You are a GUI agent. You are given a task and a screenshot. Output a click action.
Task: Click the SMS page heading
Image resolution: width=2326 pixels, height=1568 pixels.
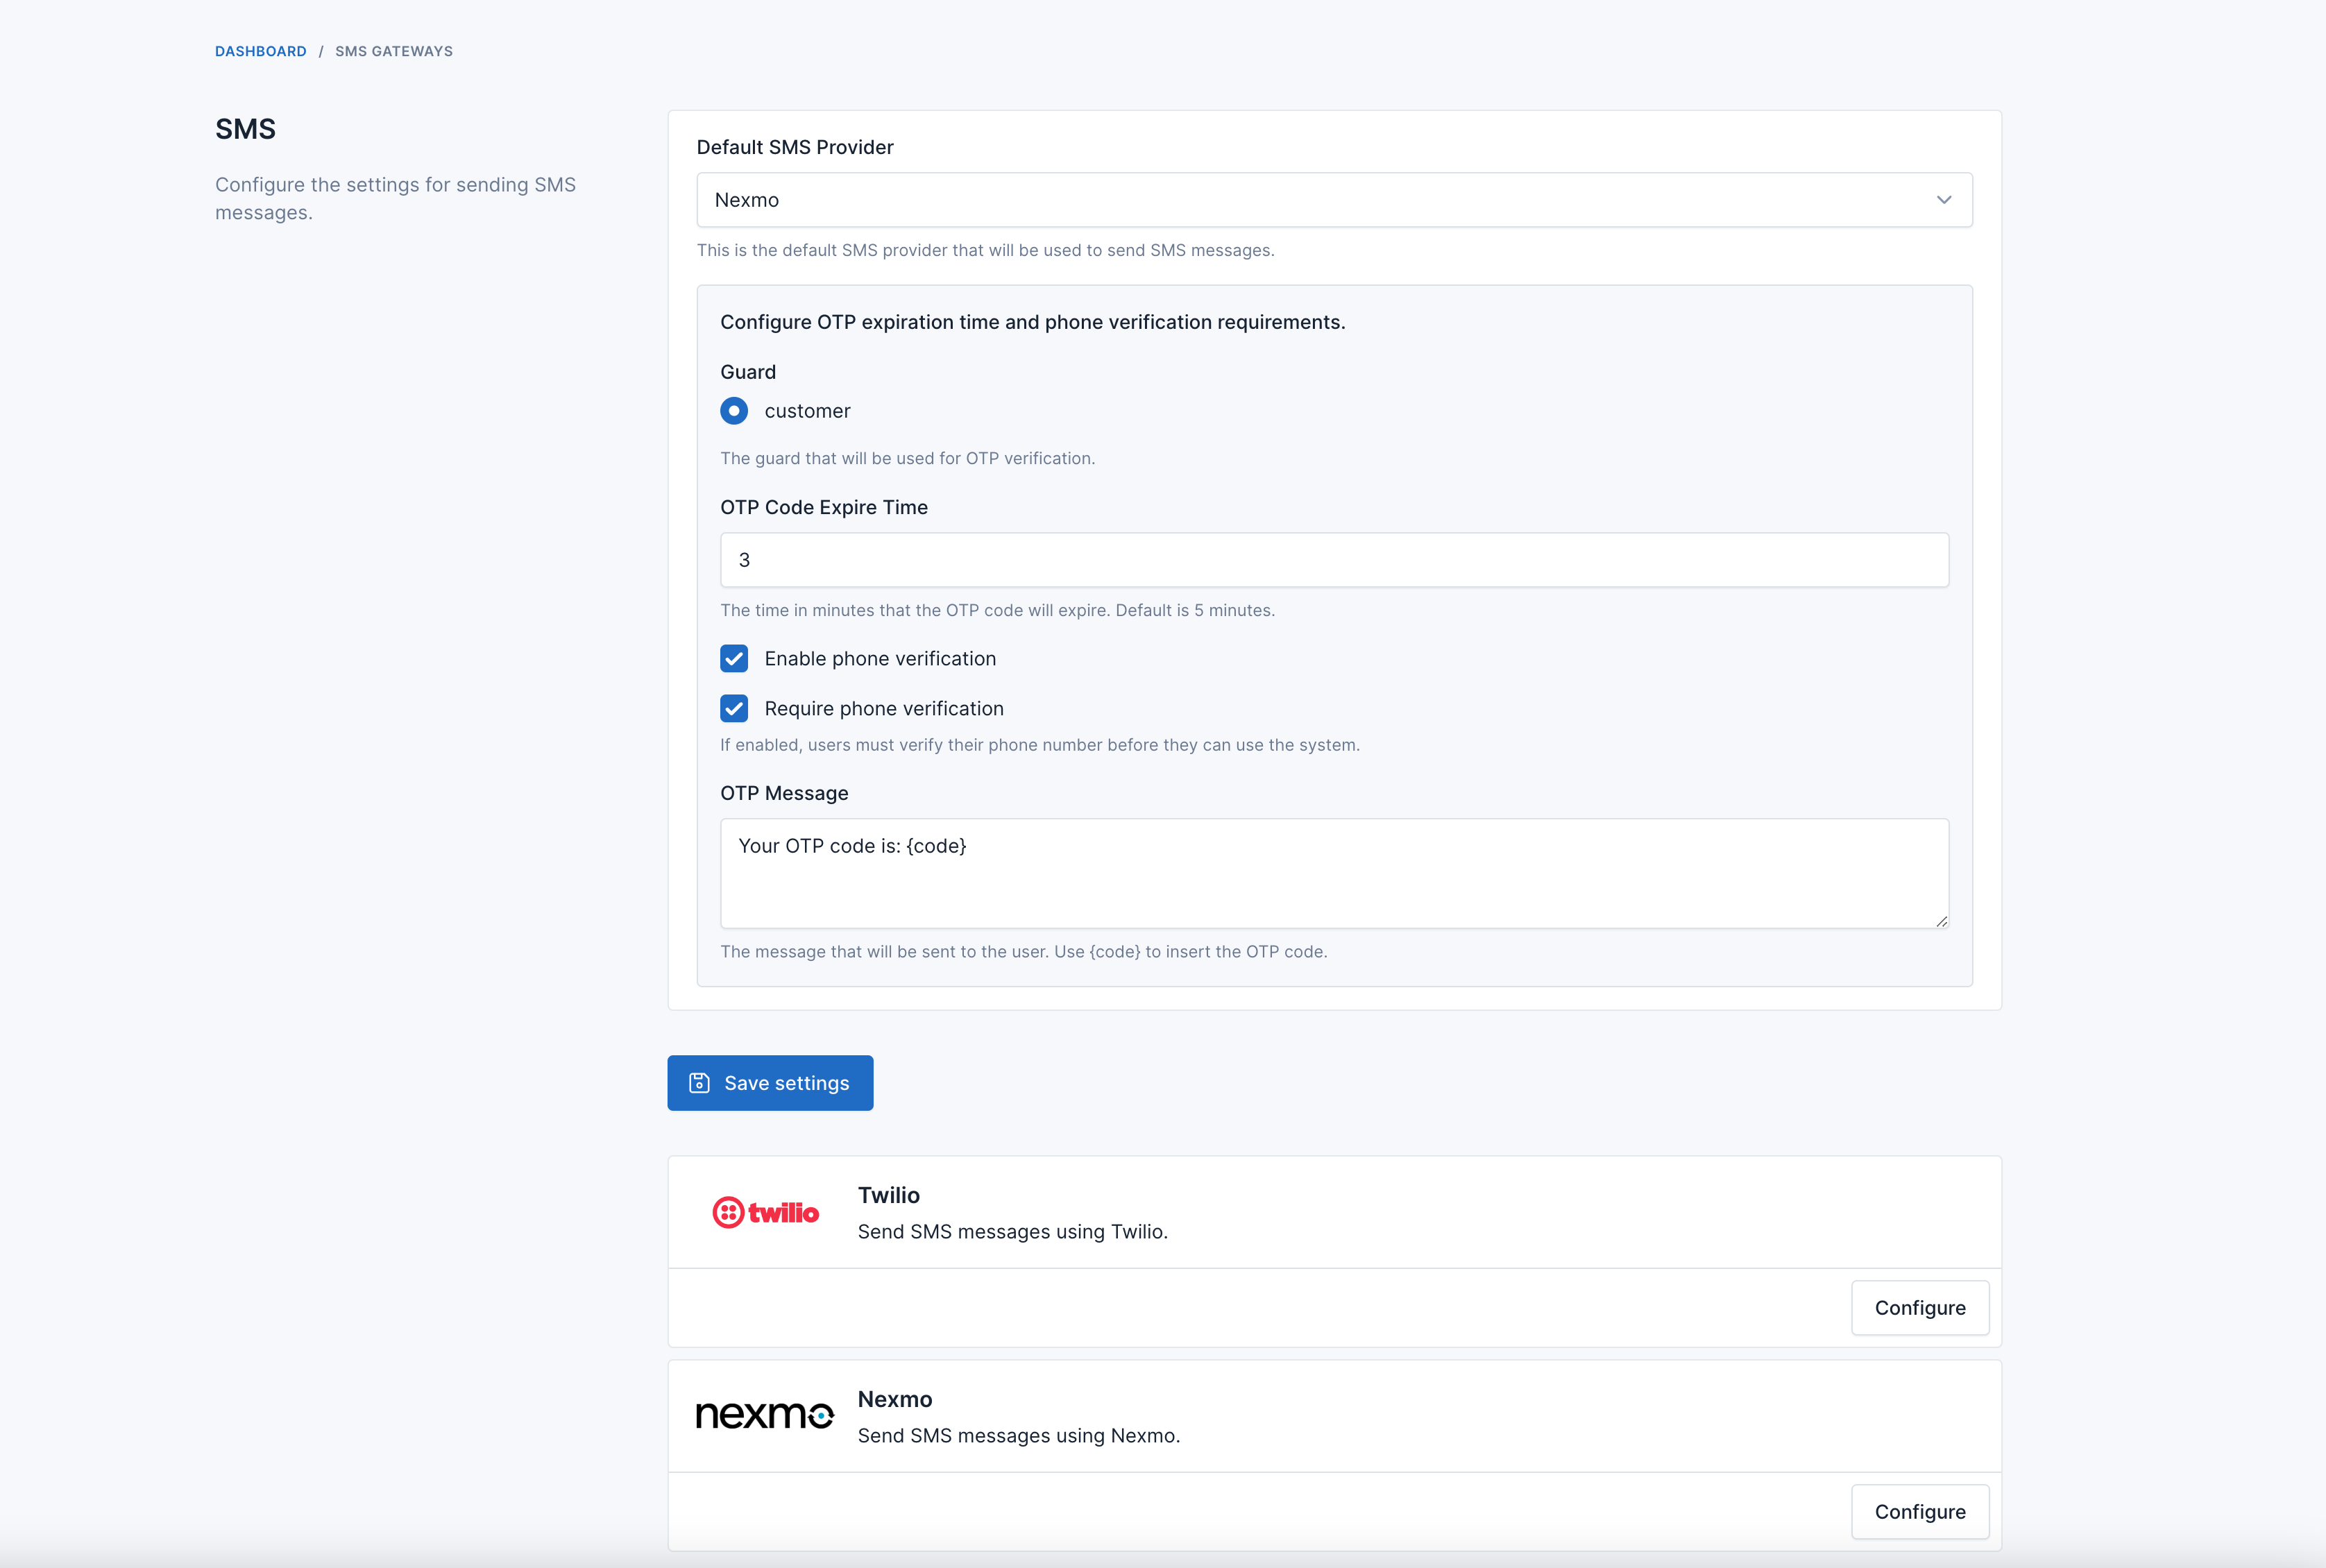pyautogui.click(x=245, y=129)
